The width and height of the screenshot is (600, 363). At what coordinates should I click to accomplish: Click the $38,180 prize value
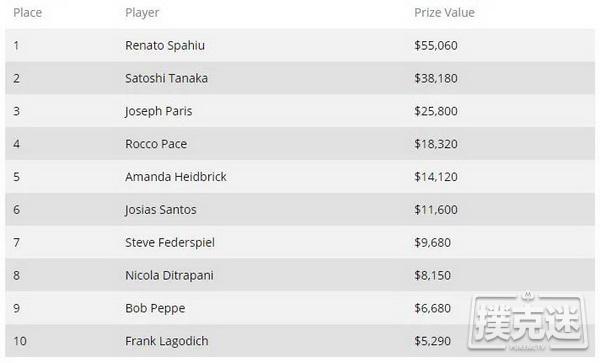(436, 79)
